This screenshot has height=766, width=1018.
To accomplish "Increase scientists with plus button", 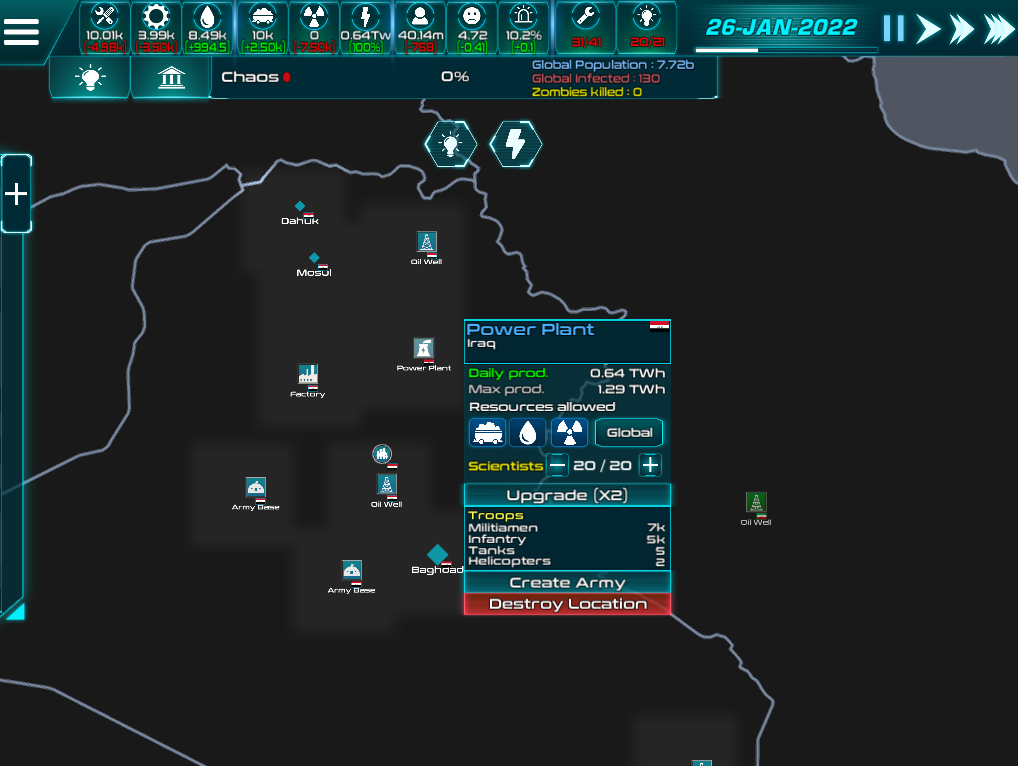I will [650, 465].
